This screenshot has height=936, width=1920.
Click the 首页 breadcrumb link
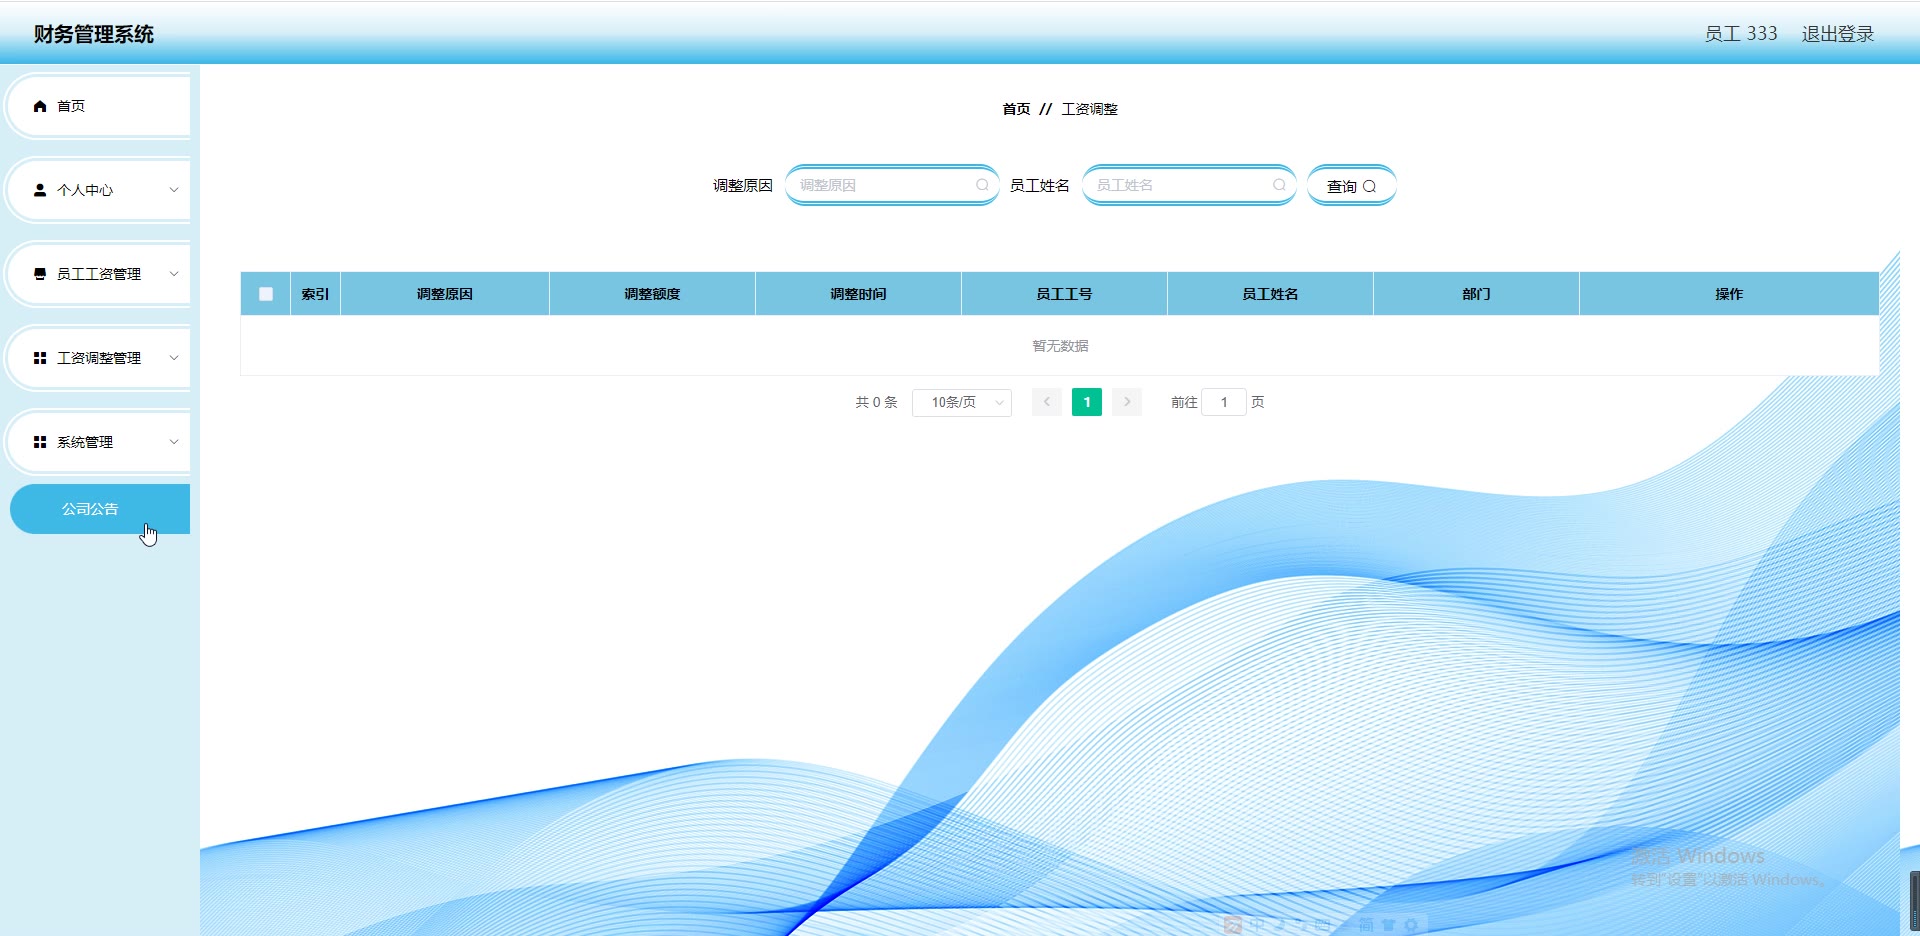[x=1016, y=109]
